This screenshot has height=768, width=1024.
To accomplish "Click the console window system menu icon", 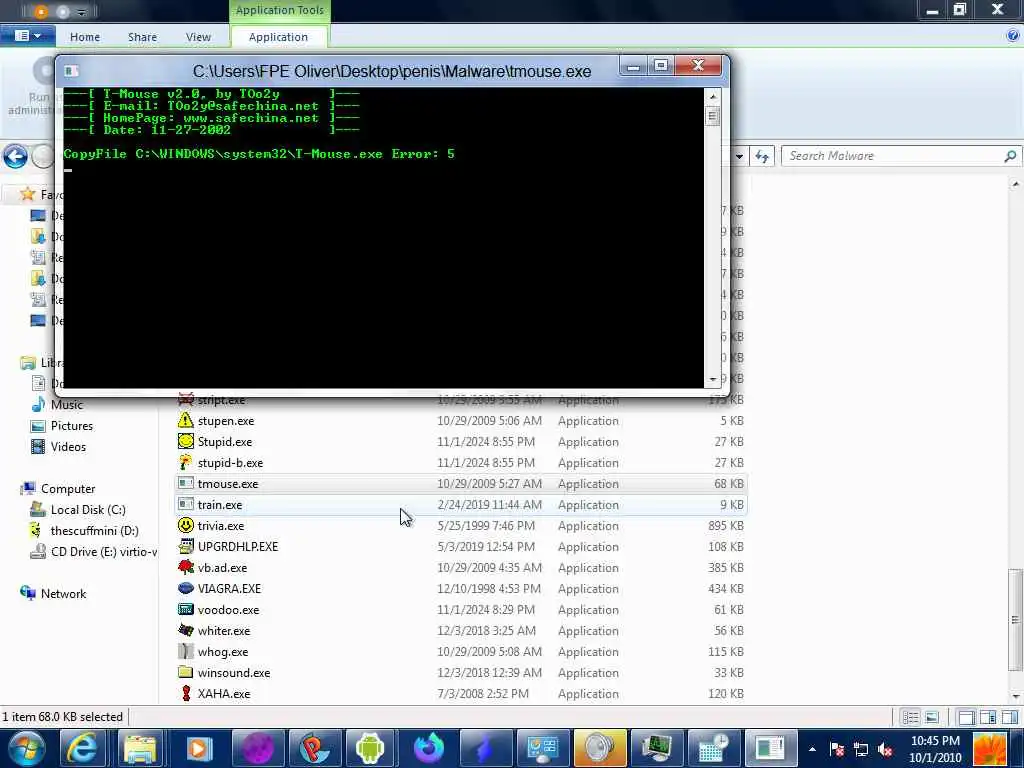I will (x=71, y=71).
